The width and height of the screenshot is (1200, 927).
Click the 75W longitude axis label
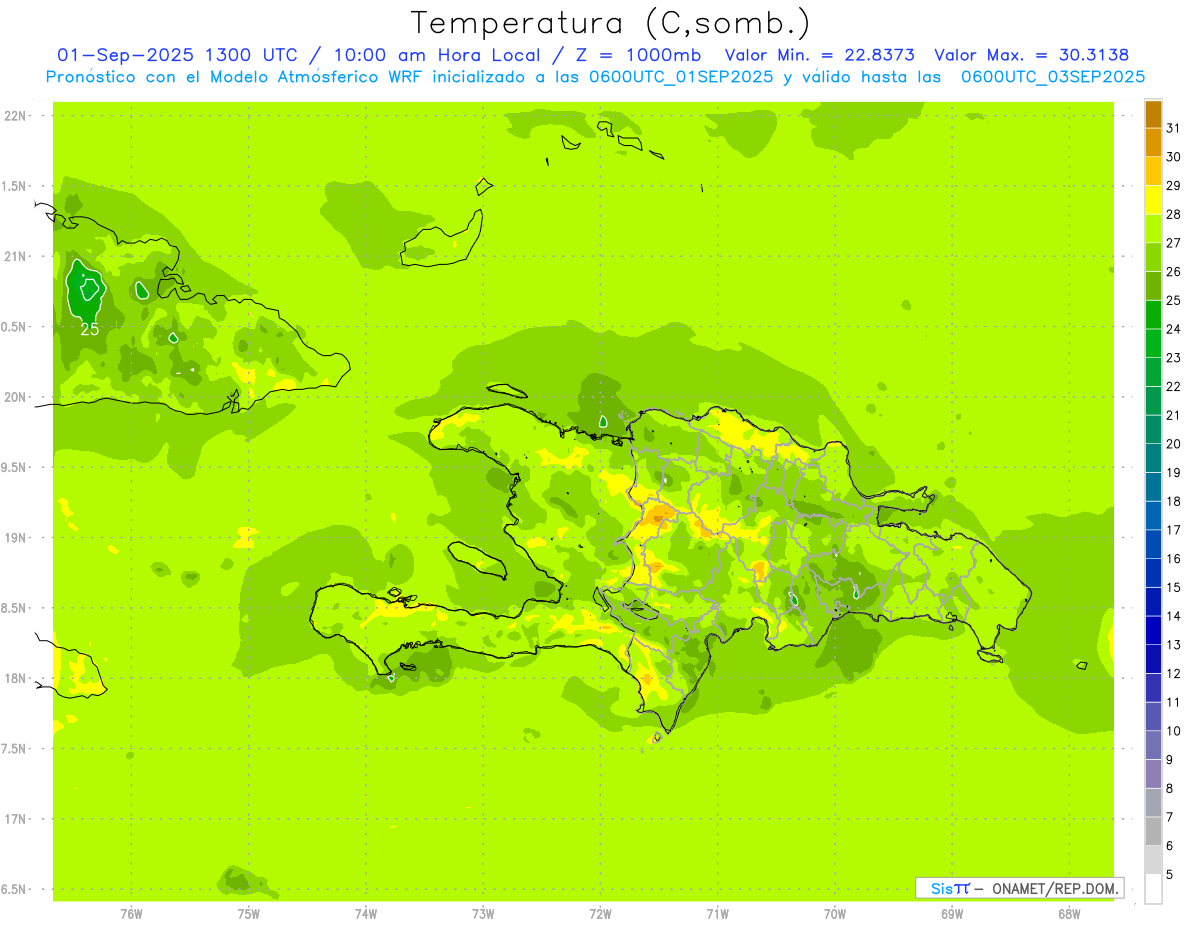249,913
